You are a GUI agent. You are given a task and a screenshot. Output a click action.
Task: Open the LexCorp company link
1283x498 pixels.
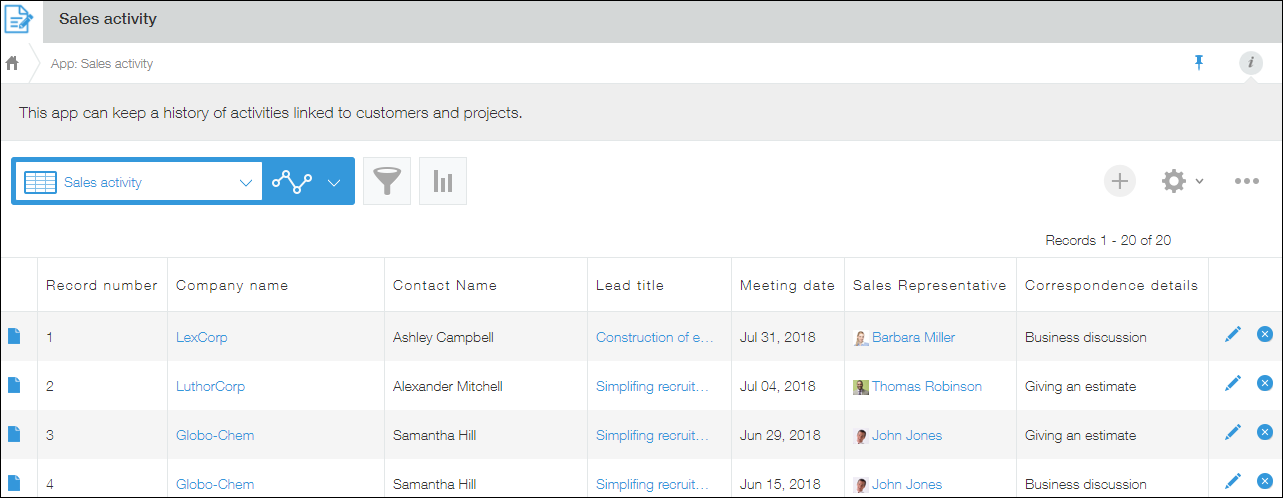click(202, 337)
